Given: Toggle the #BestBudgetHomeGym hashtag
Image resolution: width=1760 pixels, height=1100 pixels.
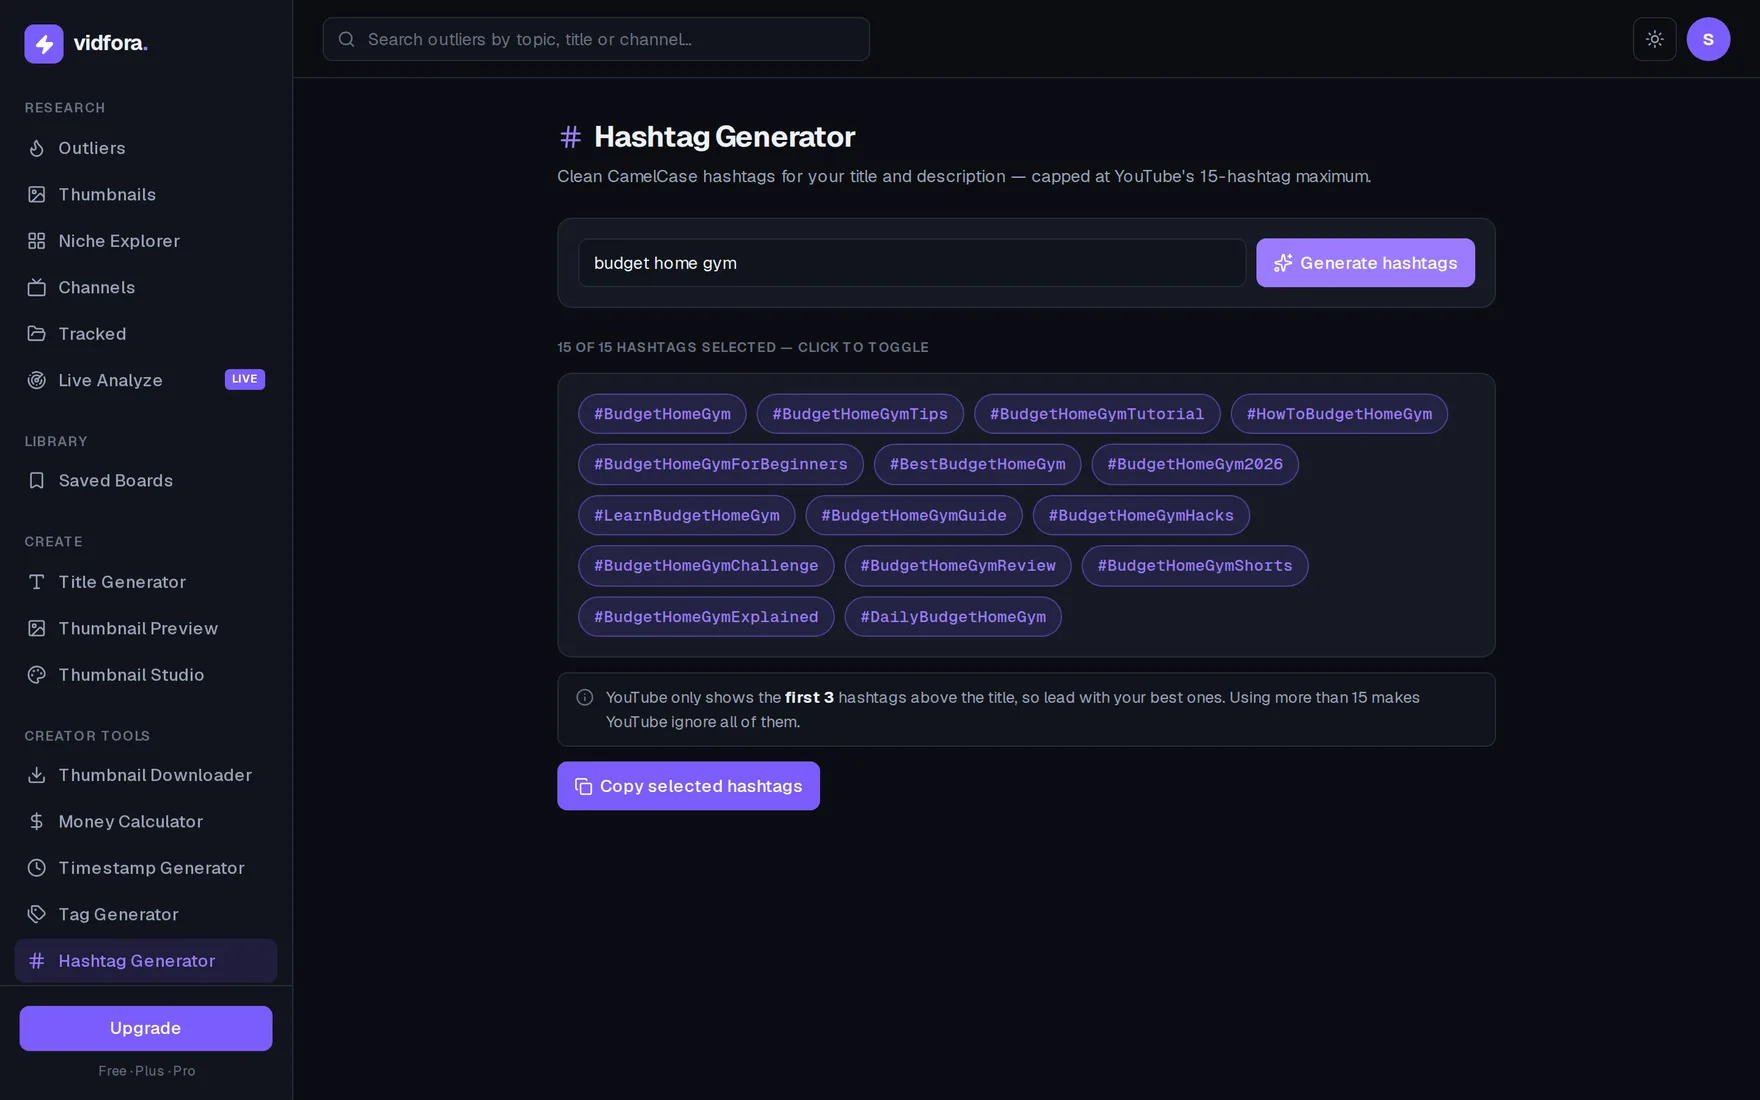Looking at the screenshot, I should (x=978, y=464).
